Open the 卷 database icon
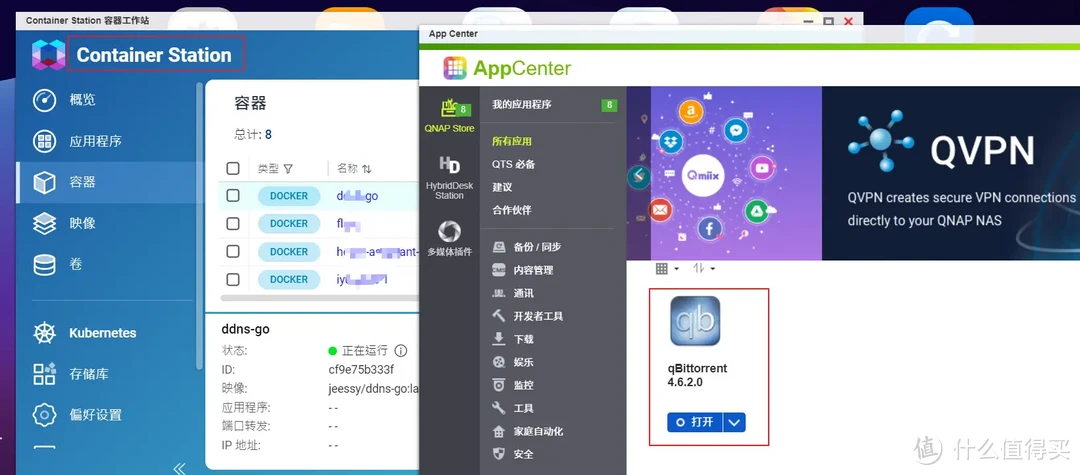The image size is (1080, 475). (x=45, y=264)
